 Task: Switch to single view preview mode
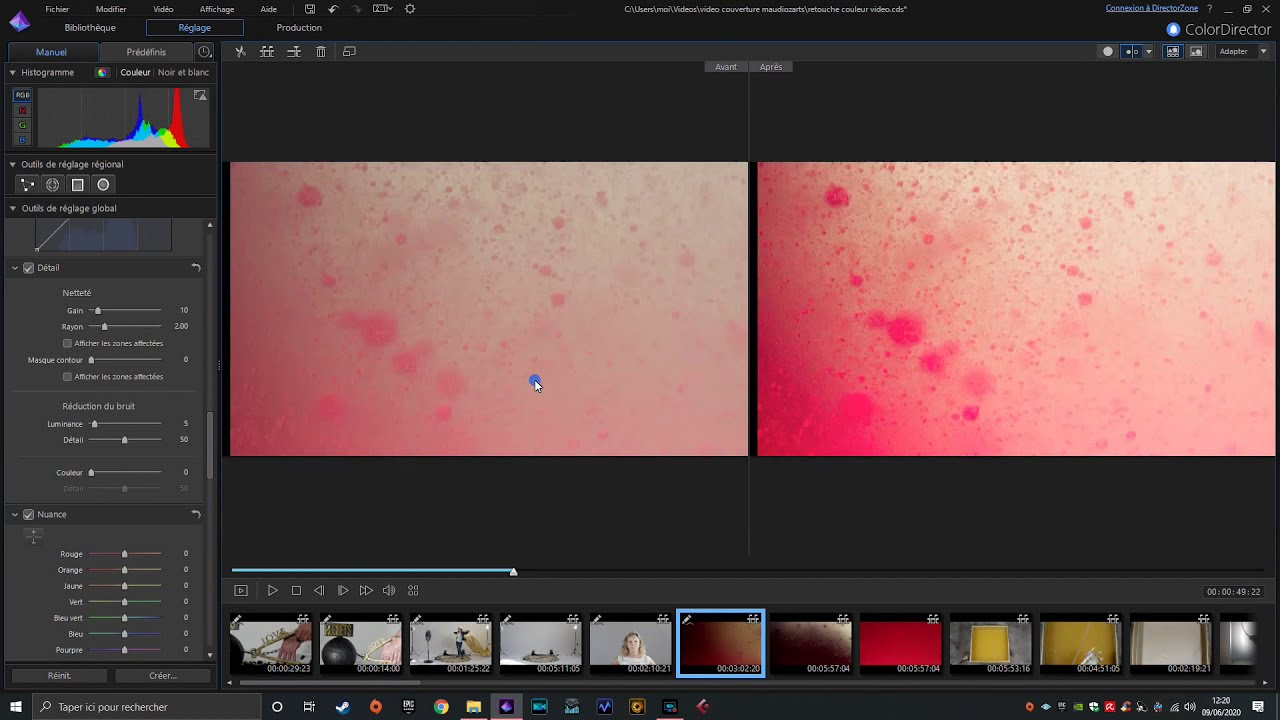coord(1108,51)
